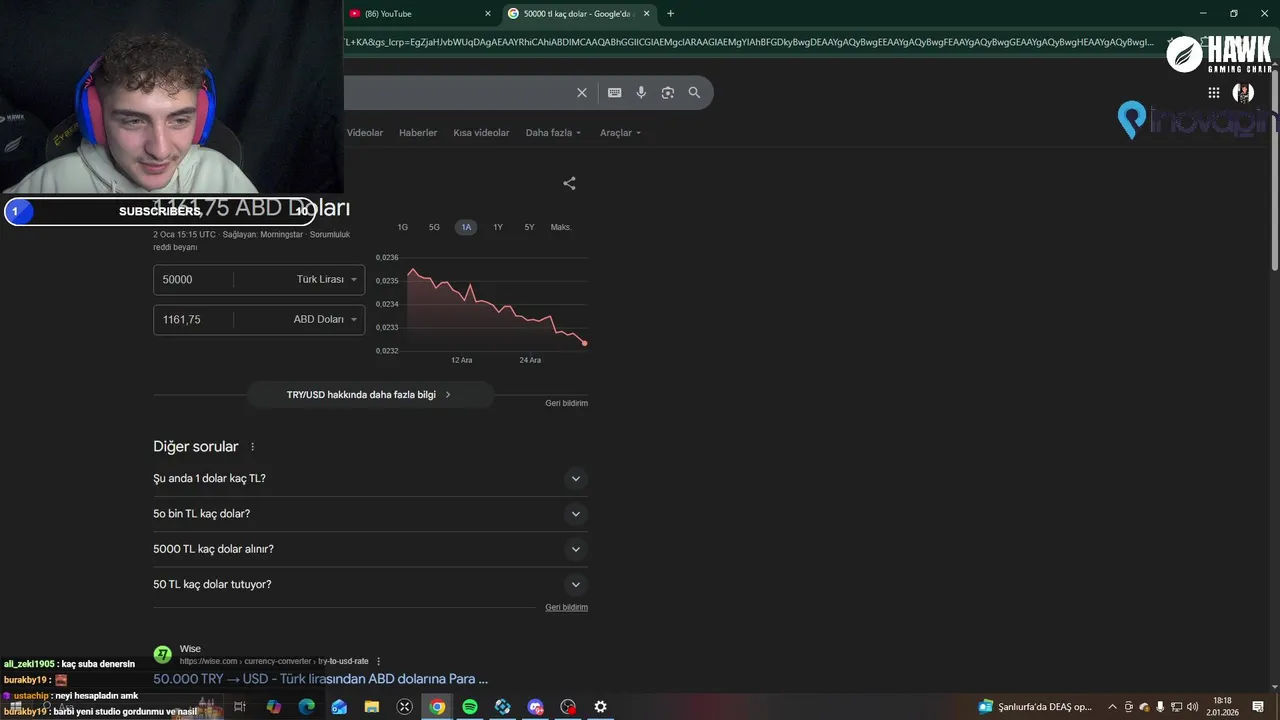This screenshot has height=720, width=1280.
Task: Open the notification center icon
Action: (x=1258, y=707)
